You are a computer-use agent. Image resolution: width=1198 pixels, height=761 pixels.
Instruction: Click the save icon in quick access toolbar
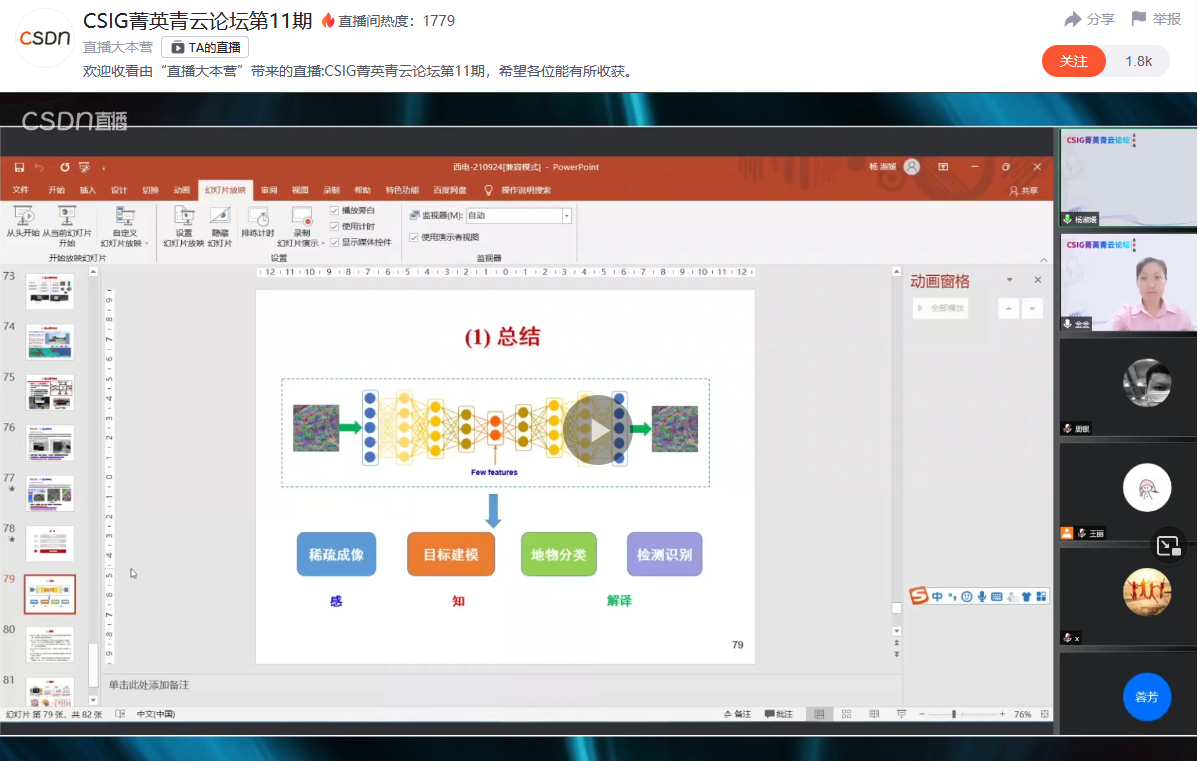[19, 167]
